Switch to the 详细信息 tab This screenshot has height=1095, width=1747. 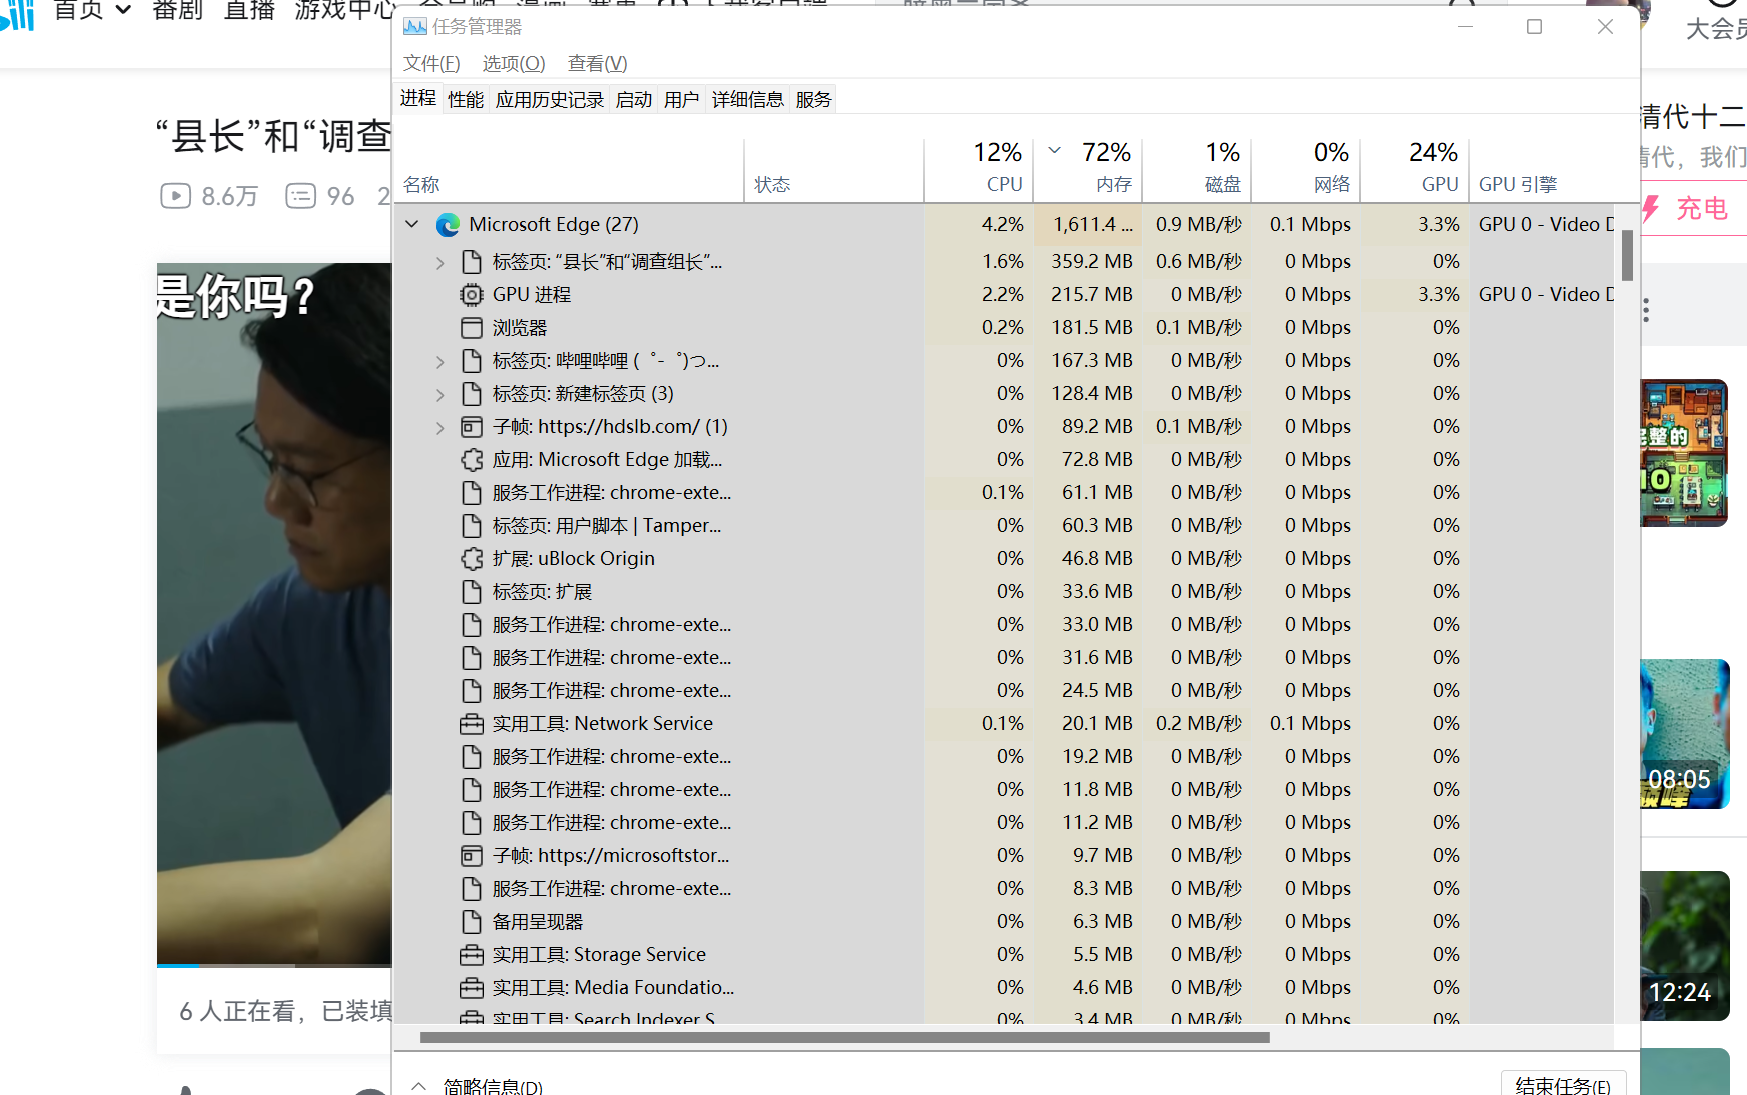(748, 100)
